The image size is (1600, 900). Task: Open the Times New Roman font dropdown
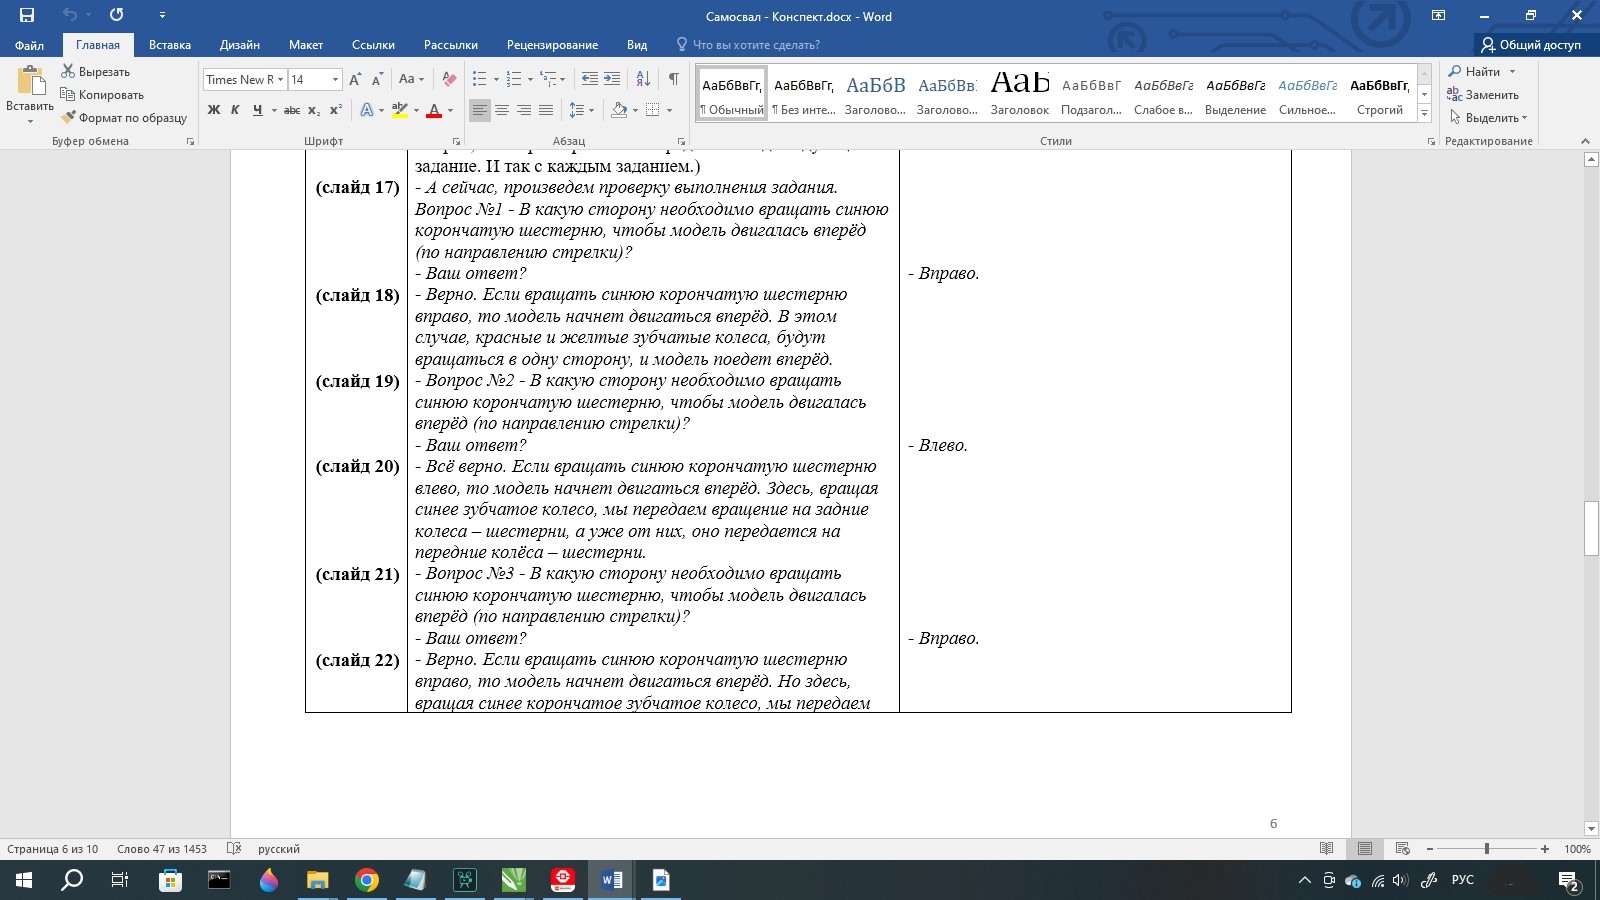(281, 80)
